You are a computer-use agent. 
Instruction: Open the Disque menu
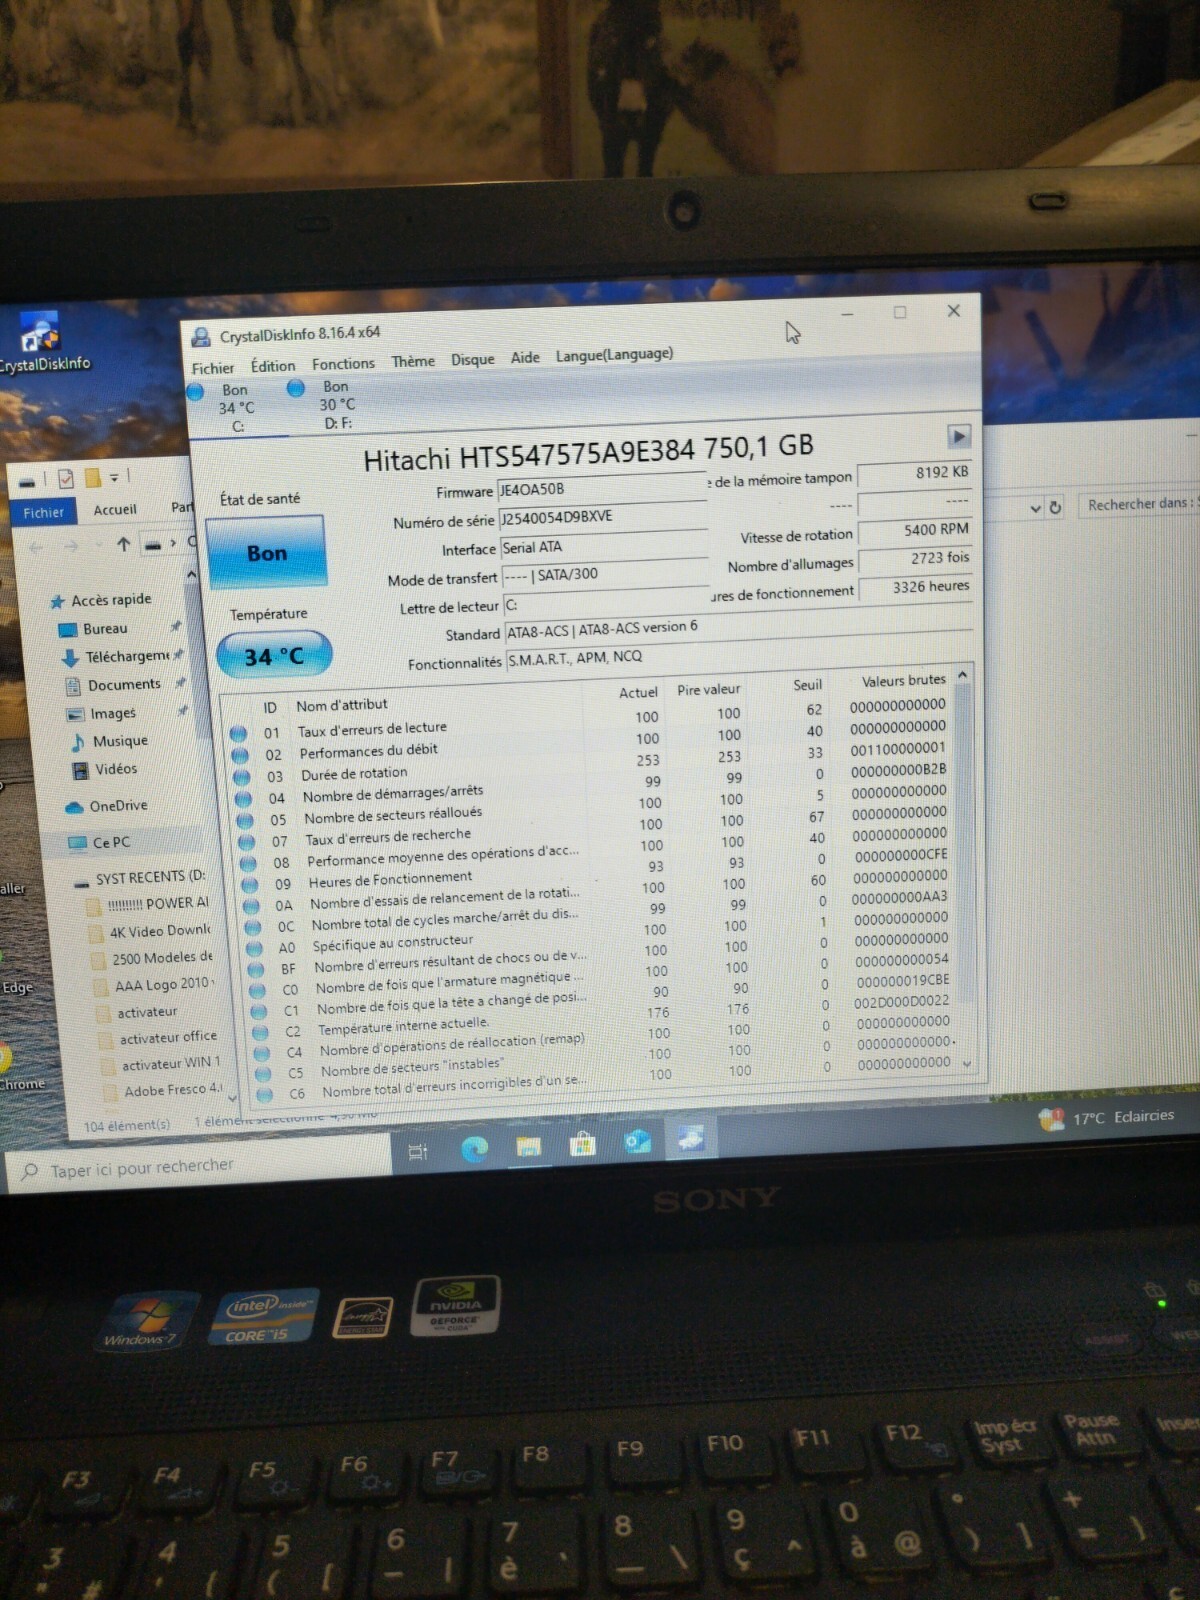[472, 359]
